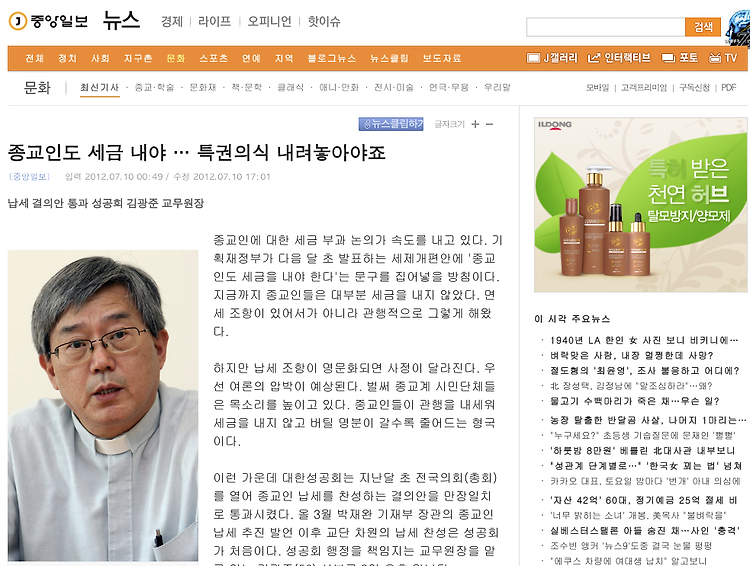Click the 구독신청 subscription link
Viewport: 750px width, 566px height.
point(695,88)
